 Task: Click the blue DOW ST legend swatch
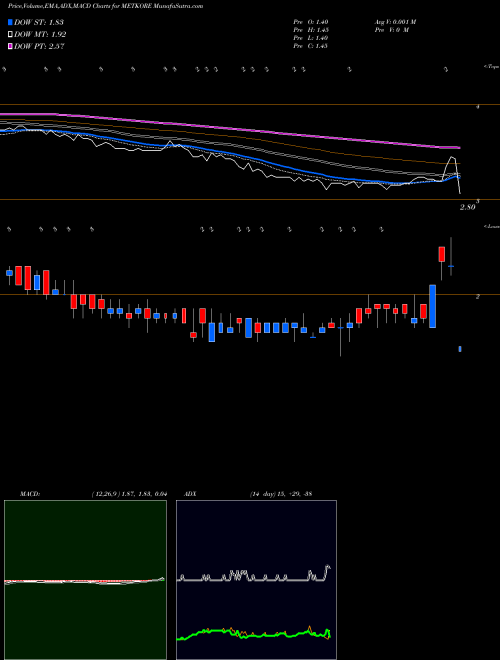pyautogui.click(x=10, y=22)
